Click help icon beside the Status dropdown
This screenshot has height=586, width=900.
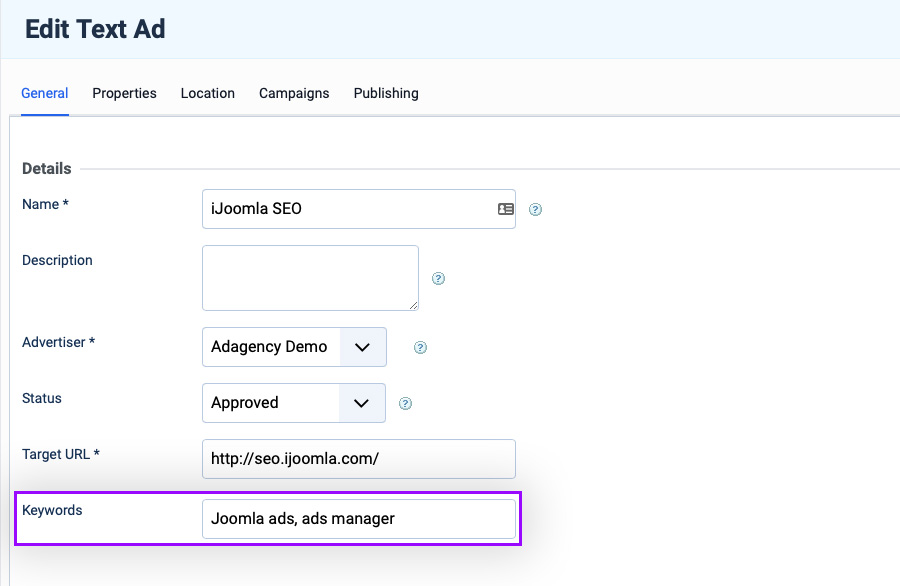tap(405, 403)
